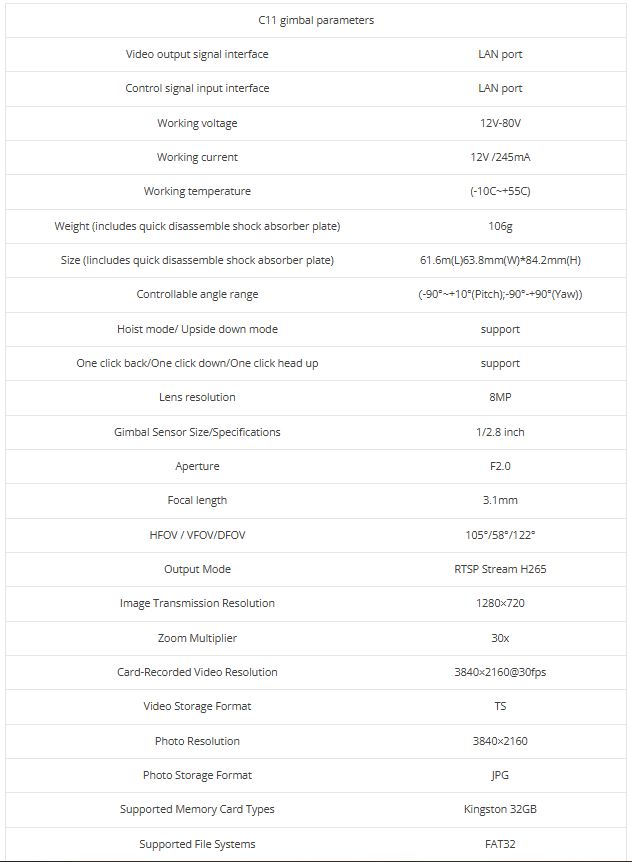
Task: Click the "30x" zoom multiplier value
Action: 500,638
